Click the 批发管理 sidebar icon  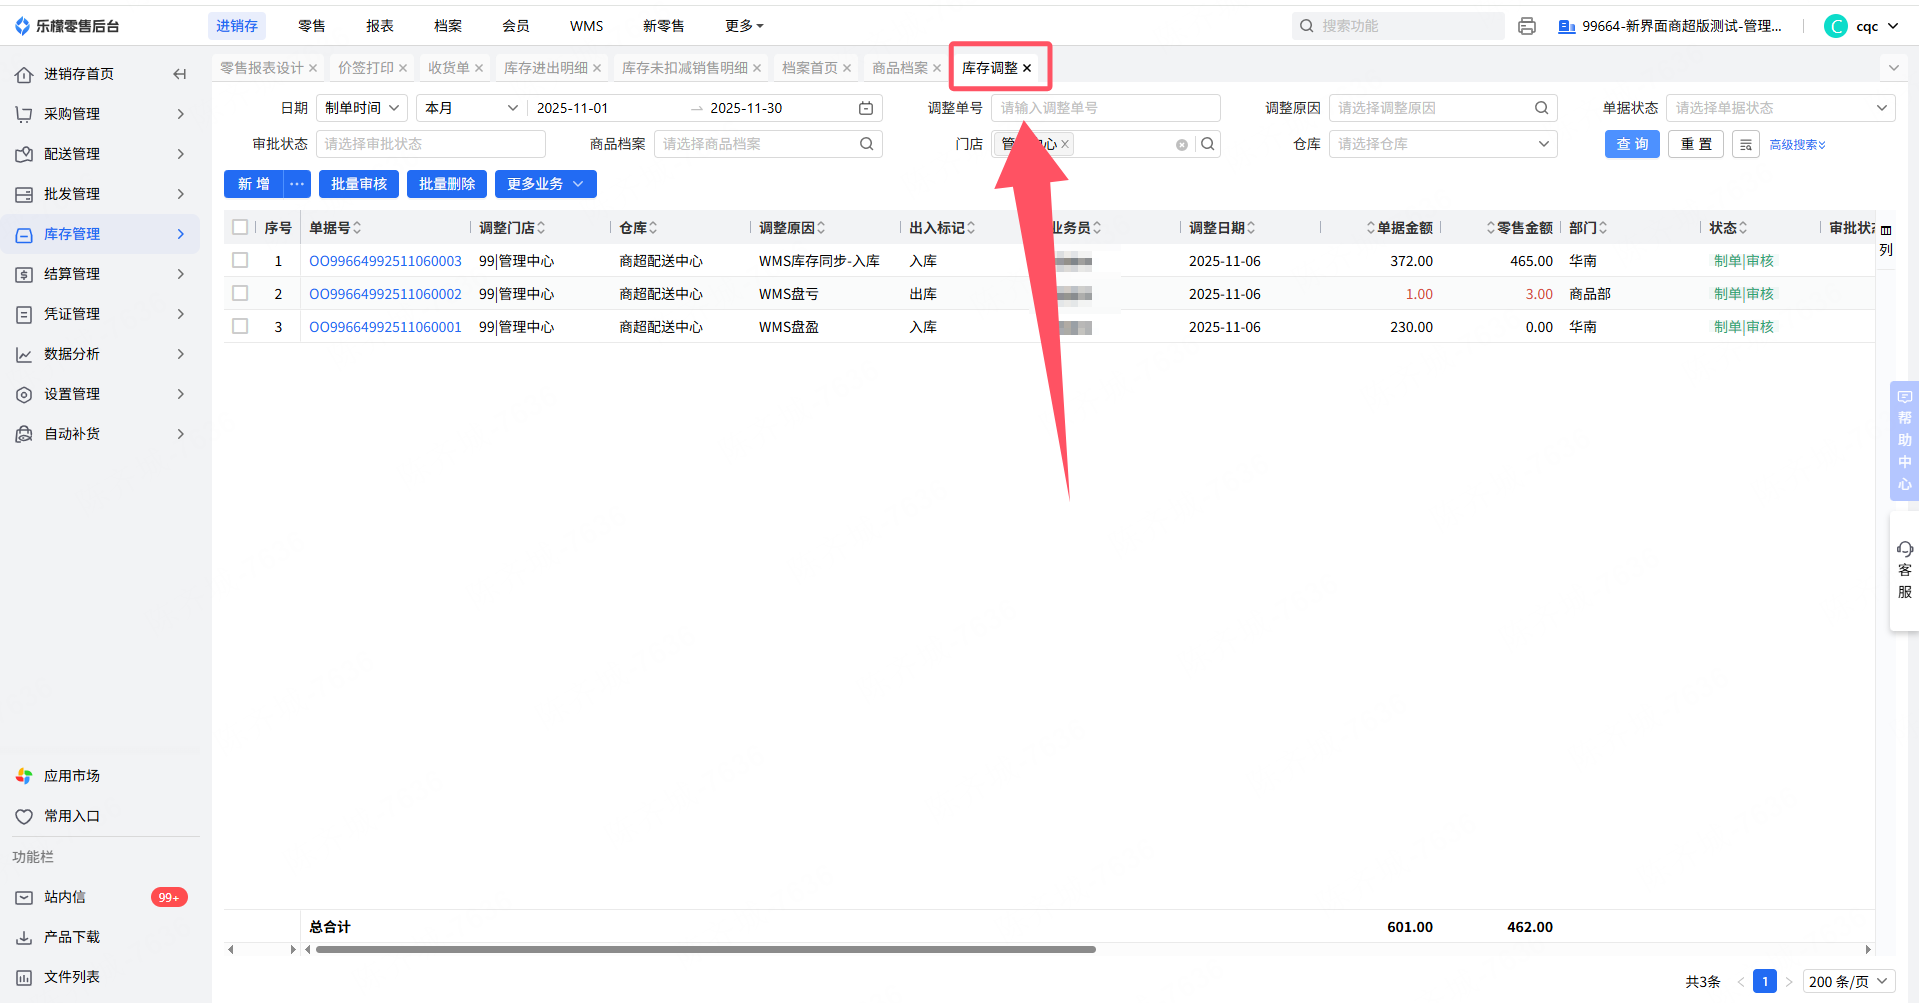tap(24, 194)
